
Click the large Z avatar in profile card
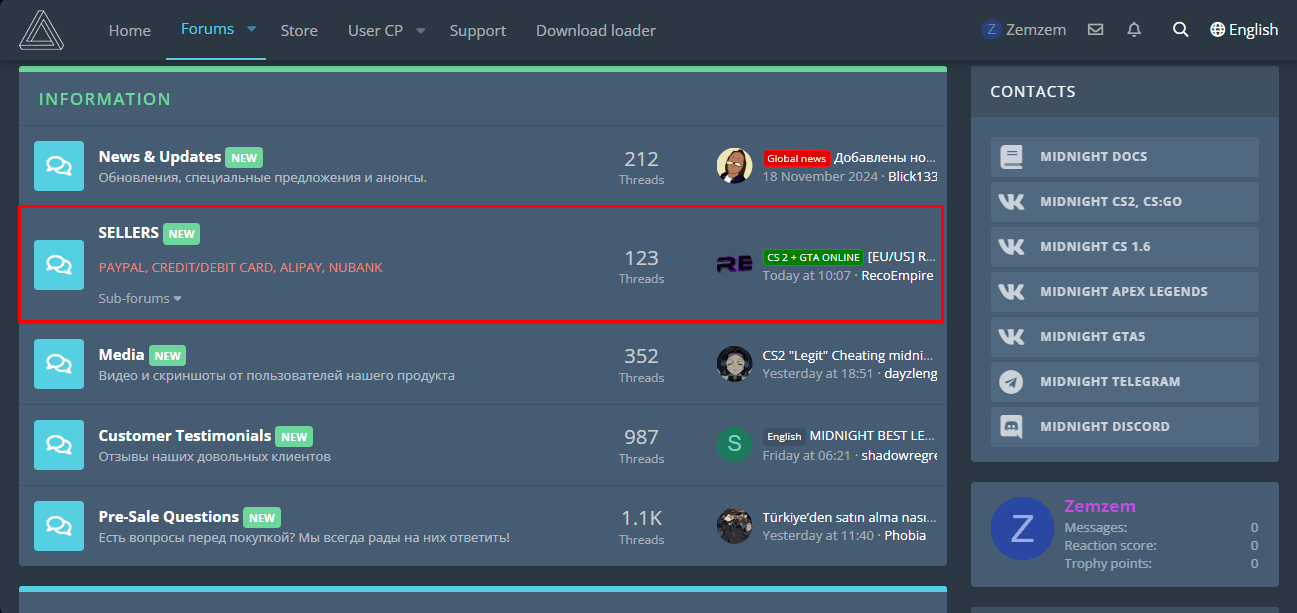pyautogui.click(x=1022, y=529)
